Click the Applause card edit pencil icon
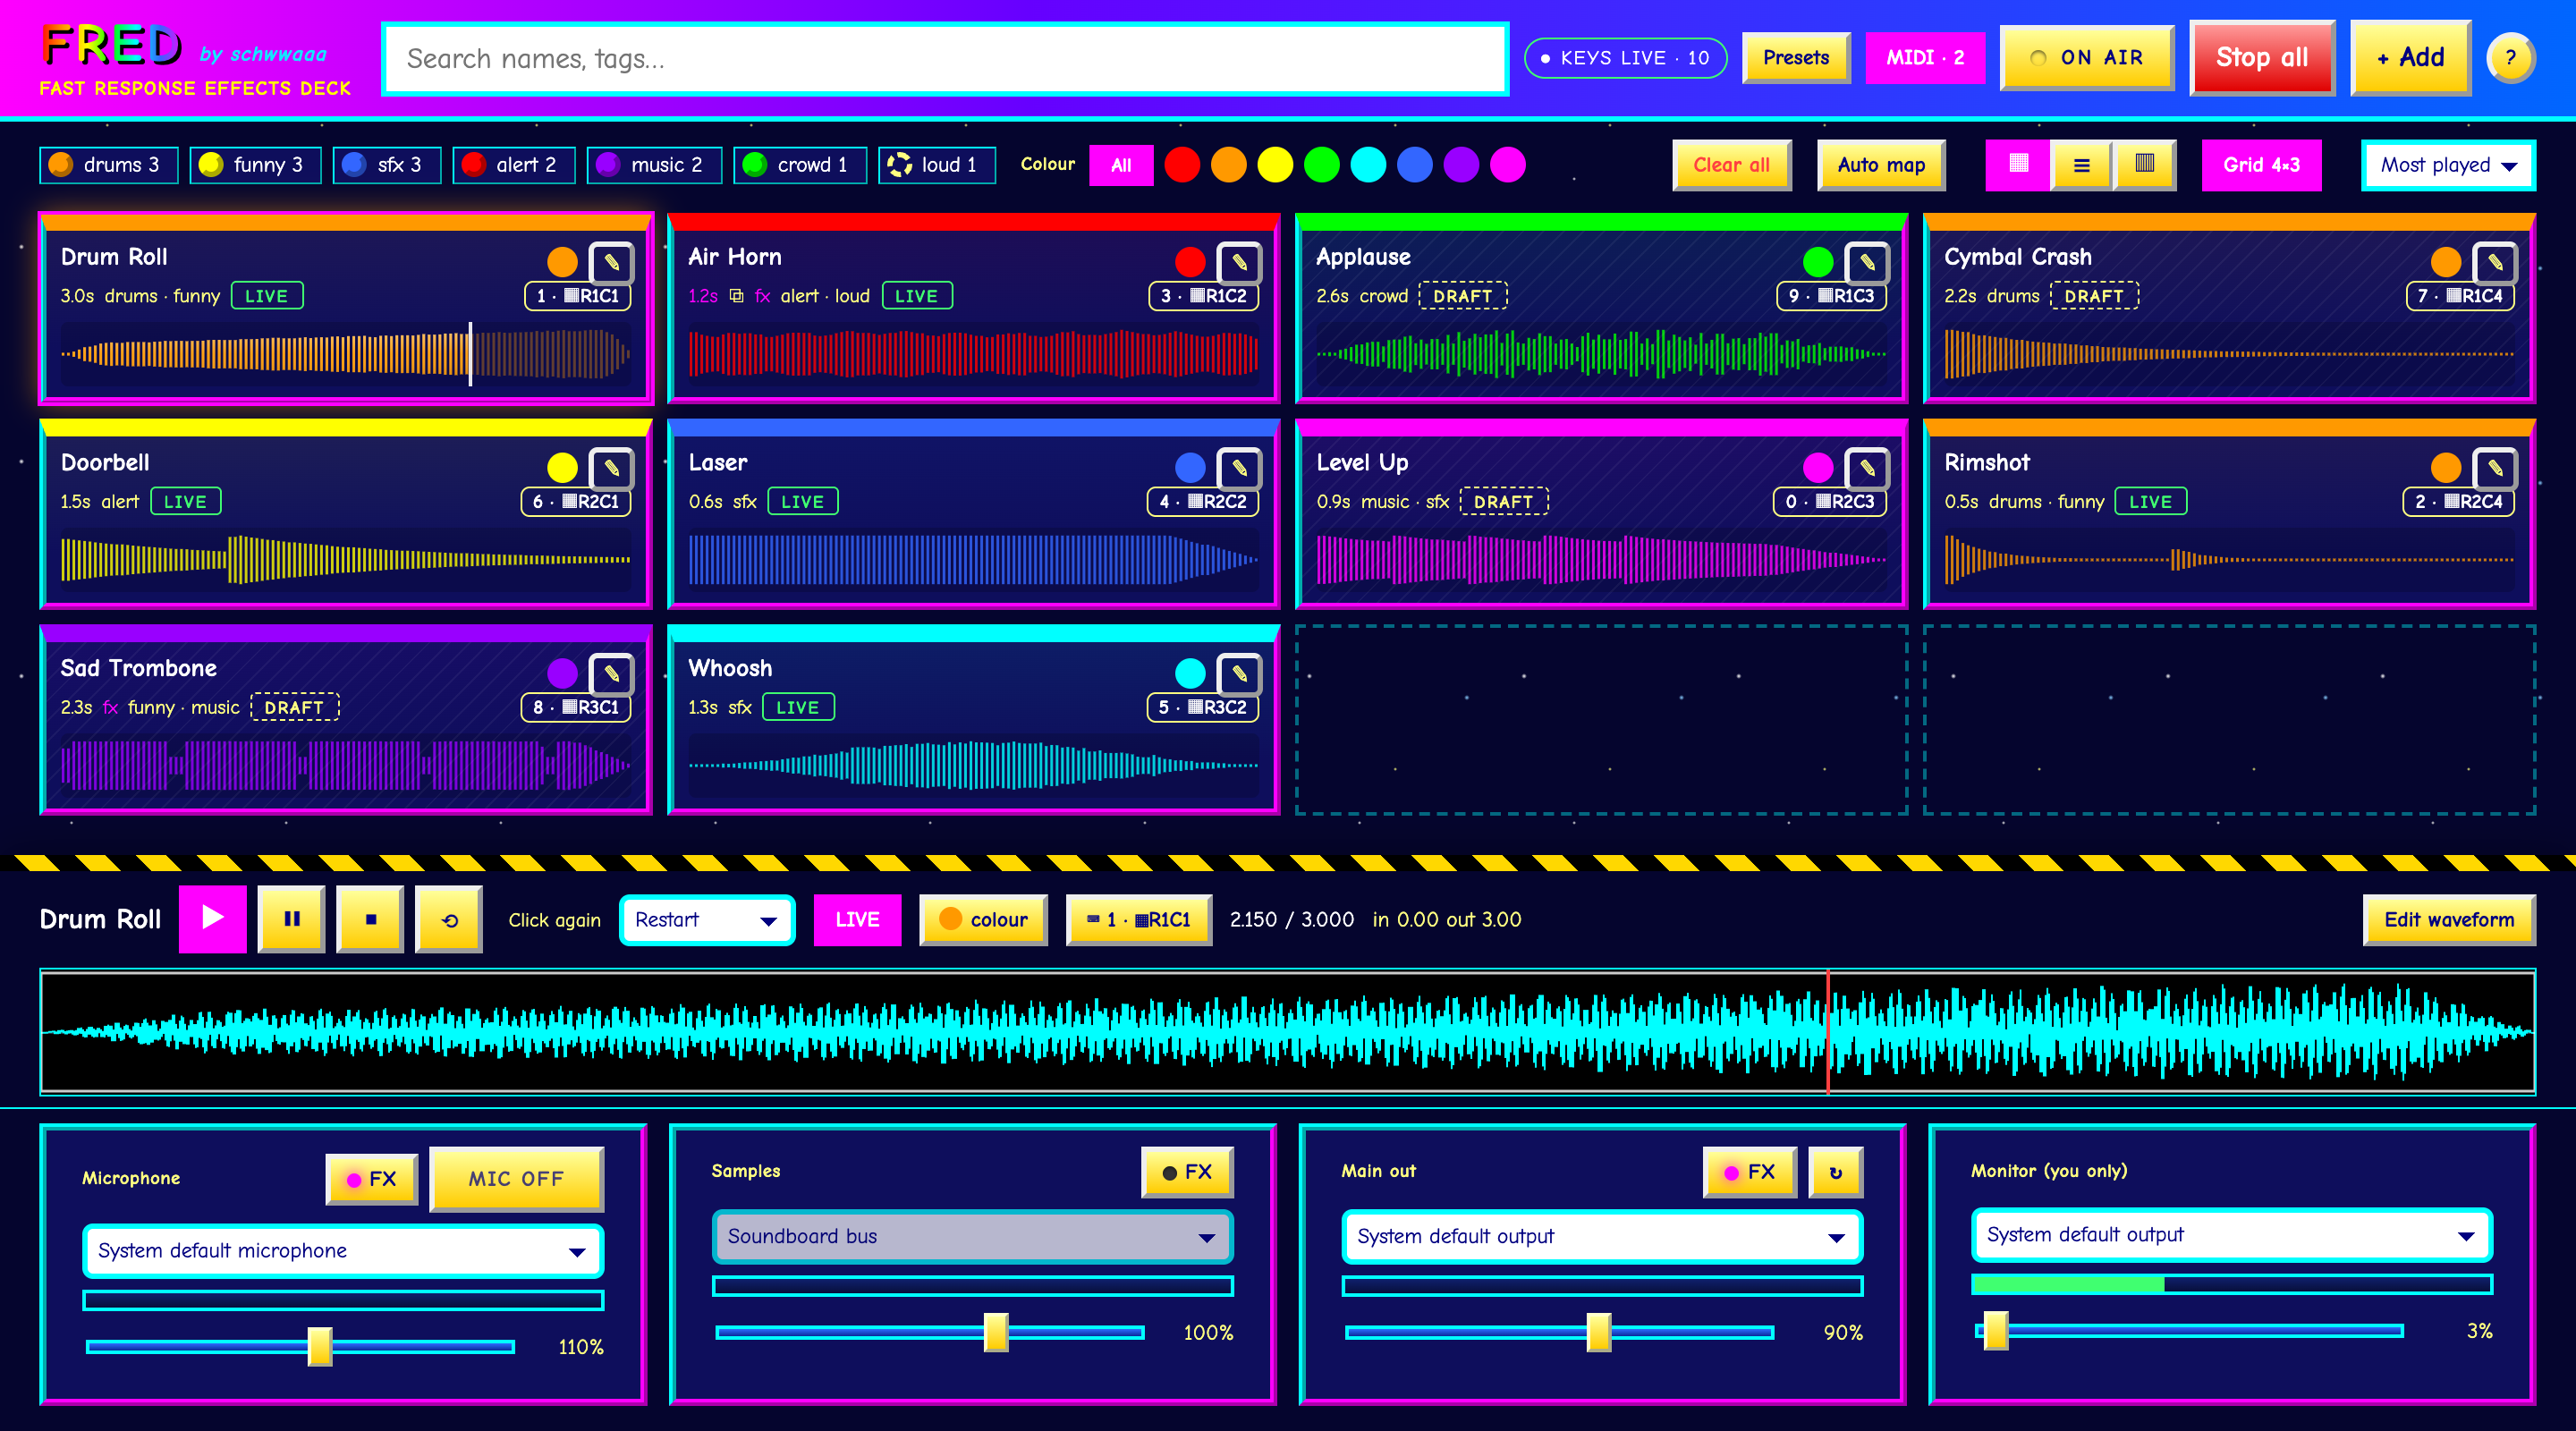 tap(1867, 262)
